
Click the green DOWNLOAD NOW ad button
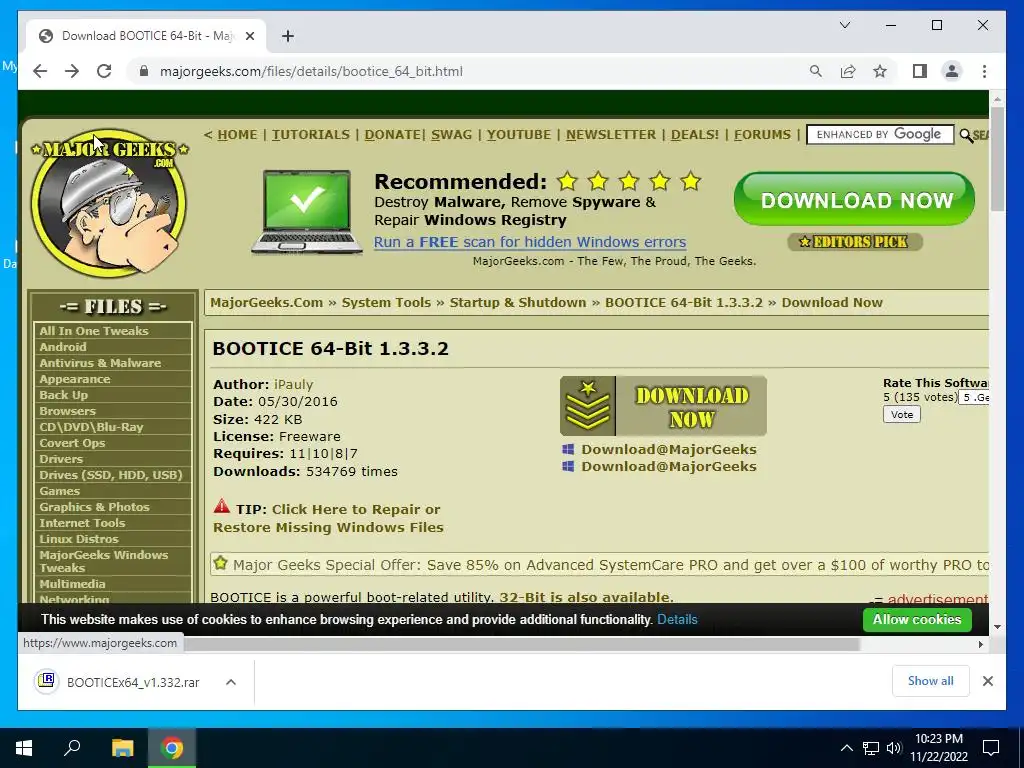pos(854,199)
